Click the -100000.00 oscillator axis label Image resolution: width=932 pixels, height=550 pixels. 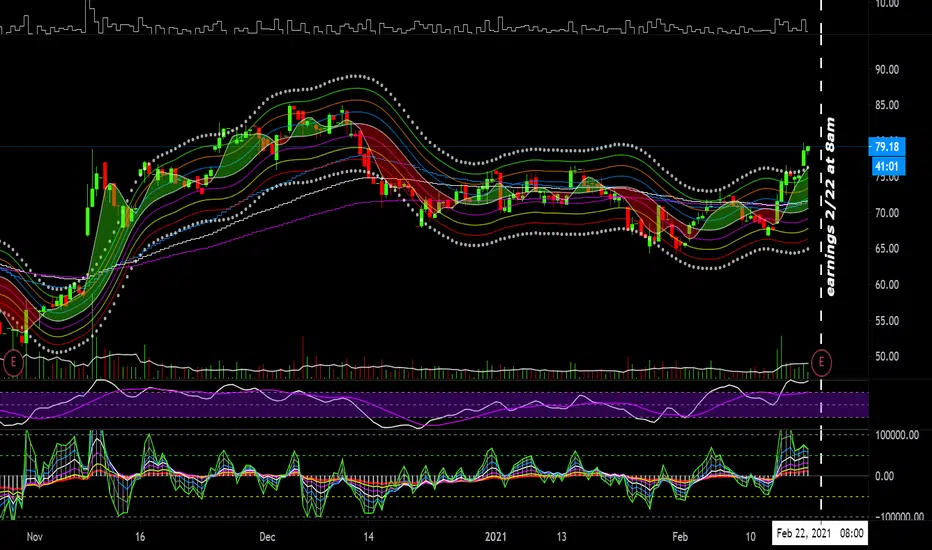(x=897, y=517)
